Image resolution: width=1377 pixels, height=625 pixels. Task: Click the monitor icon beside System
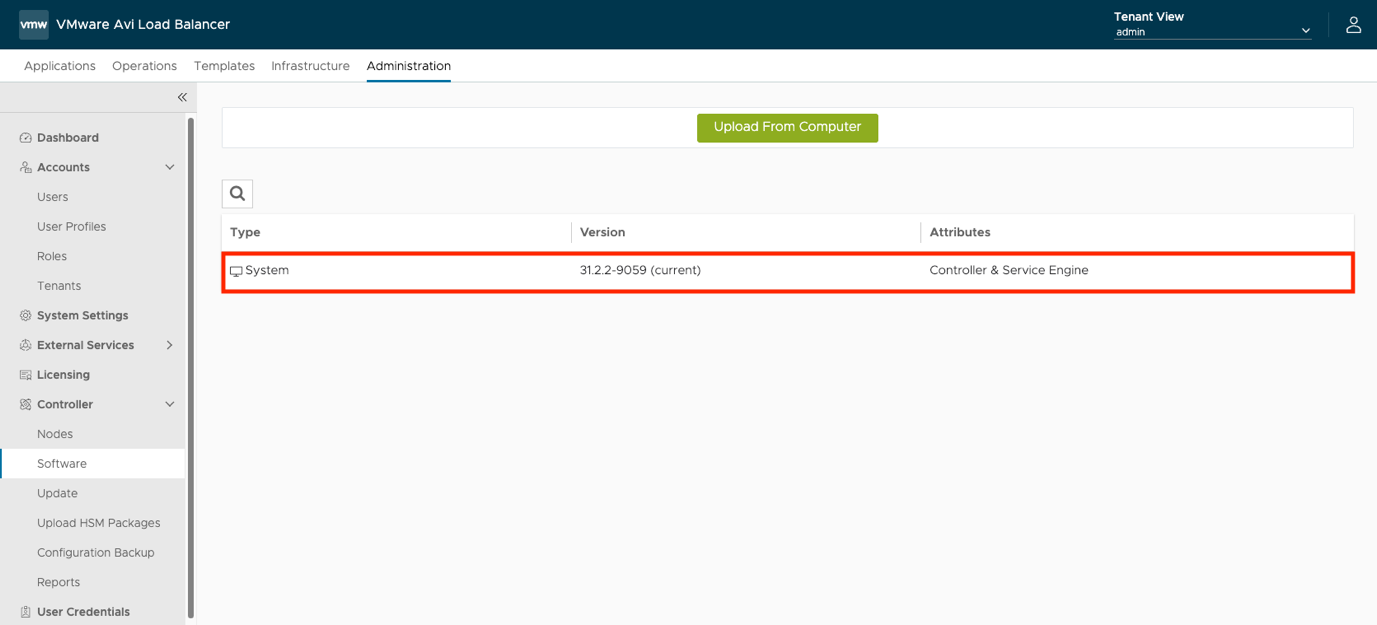236,271
